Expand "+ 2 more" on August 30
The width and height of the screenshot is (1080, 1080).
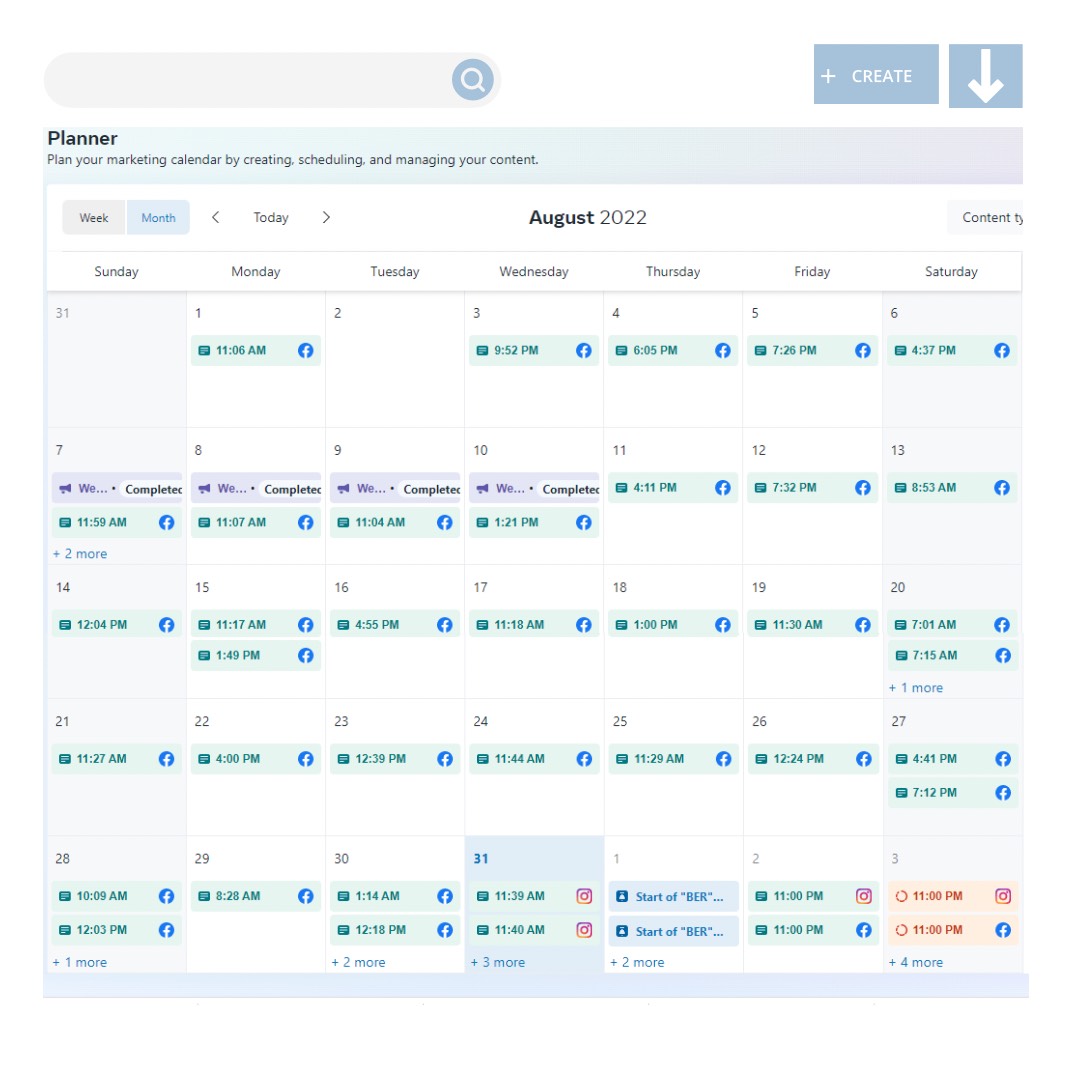358,962
